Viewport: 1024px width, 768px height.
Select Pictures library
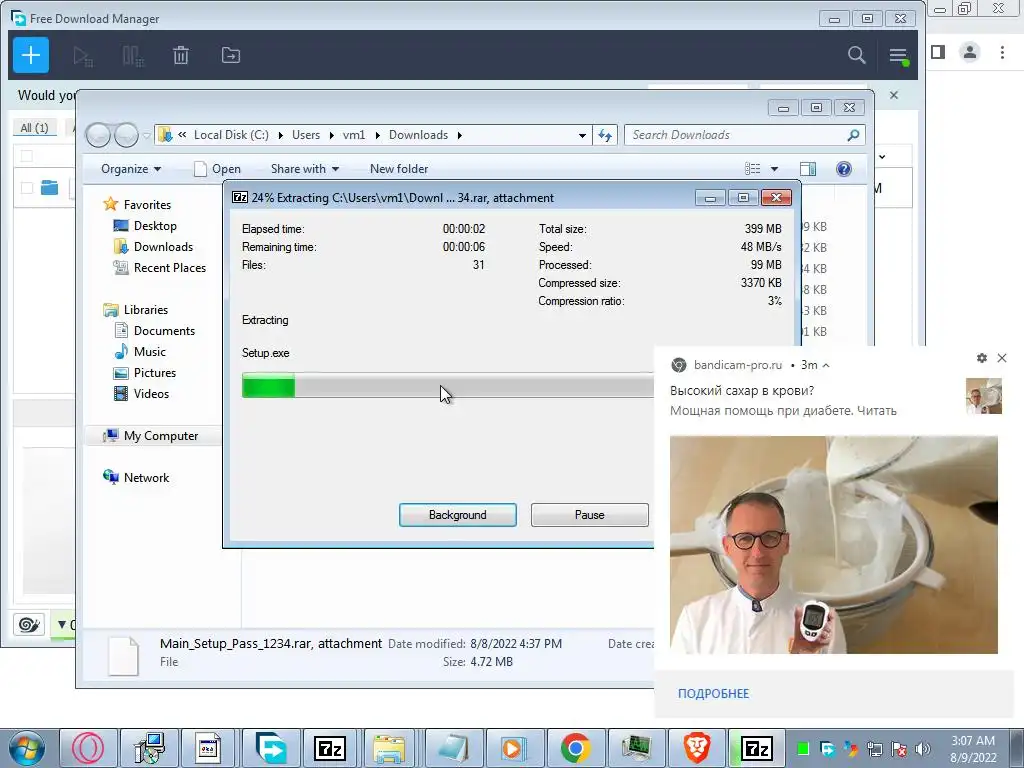145,372
